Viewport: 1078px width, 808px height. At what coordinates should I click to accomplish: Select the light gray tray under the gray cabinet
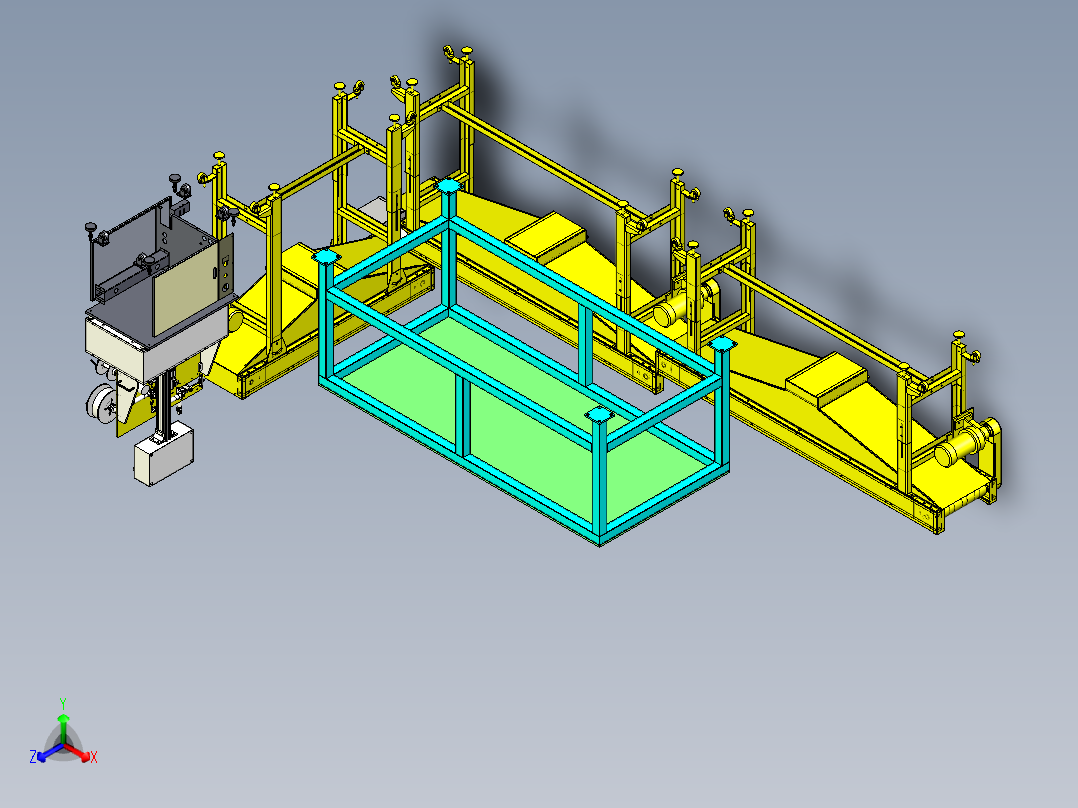click(x=156, y=341)
